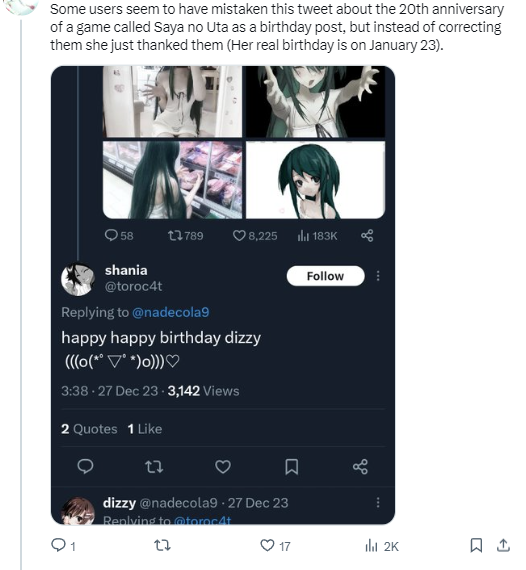This screenshot has width=526, height=570.
Task: Open shania's profile avatar
Action: point(78,279)
